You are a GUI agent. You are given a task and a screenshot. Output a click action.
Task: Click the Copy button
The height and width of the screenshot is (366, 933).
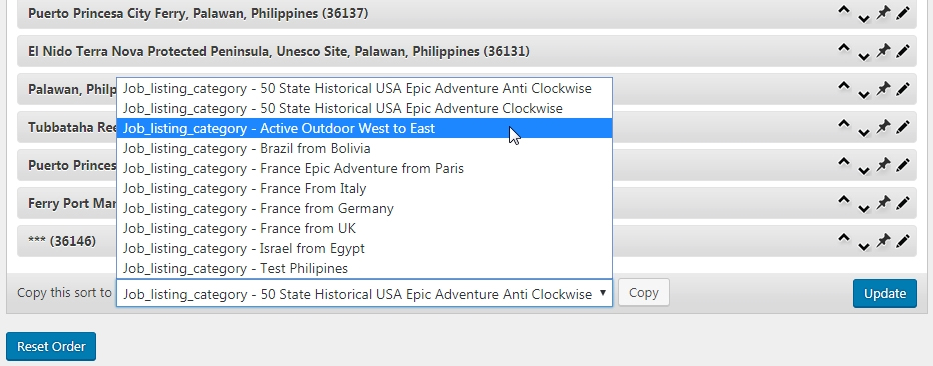tap(644, 293)
